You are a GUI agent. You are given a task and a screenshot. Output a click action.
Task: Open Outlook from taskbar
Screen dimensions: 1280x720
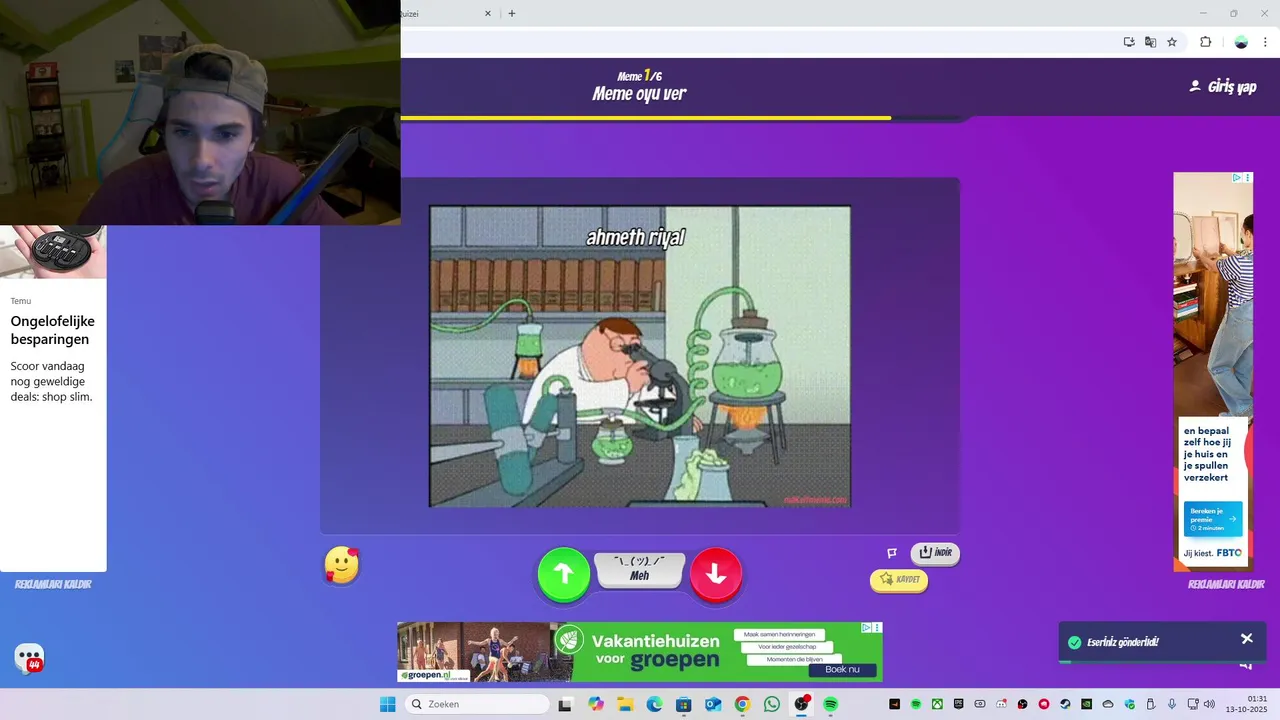(713, 704)
